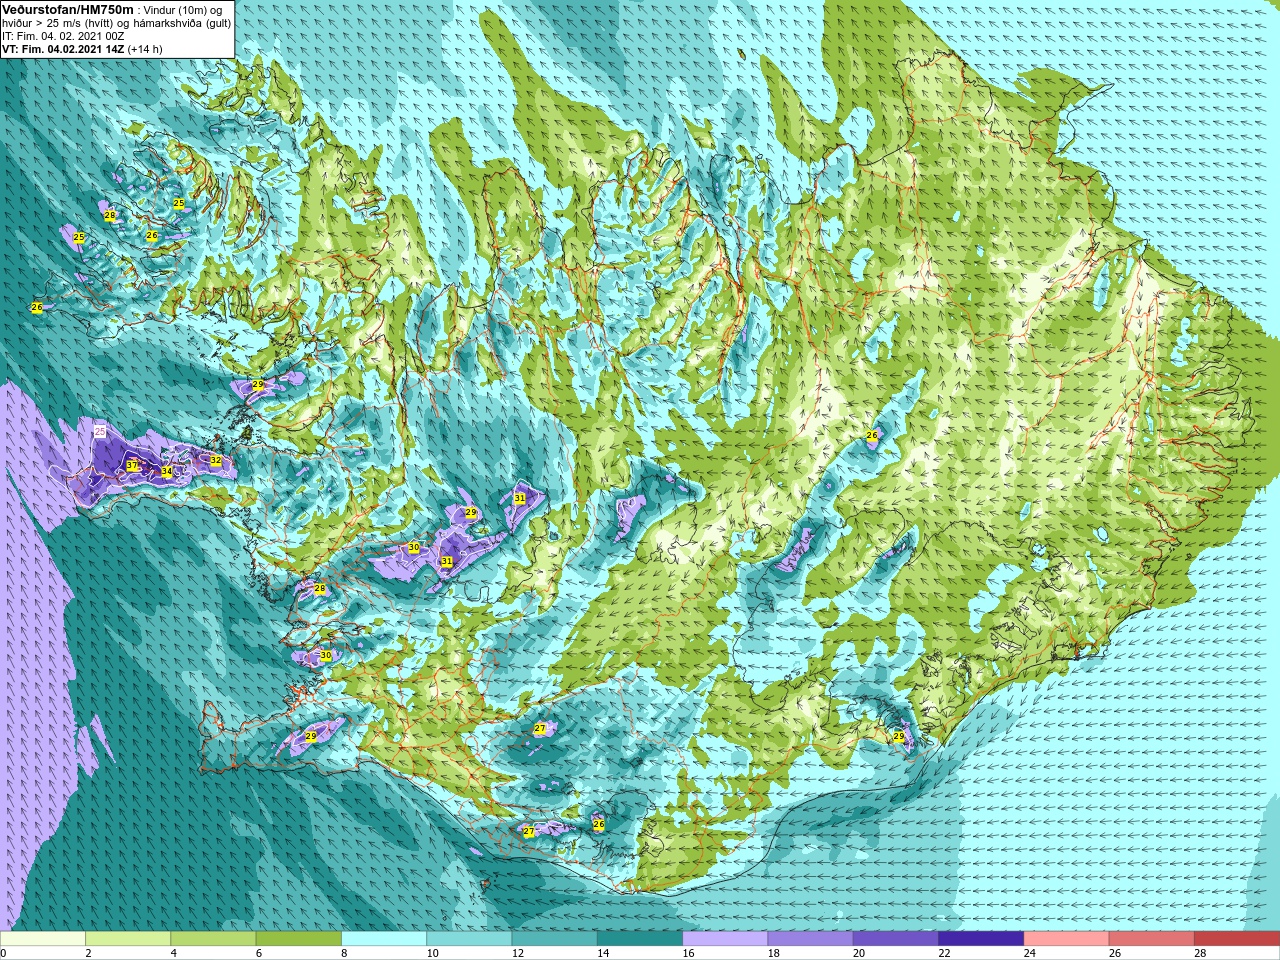Click the above 28 m/s dark red legend swatch
Screen dimensions: 1280x960
click(1236, 939)
